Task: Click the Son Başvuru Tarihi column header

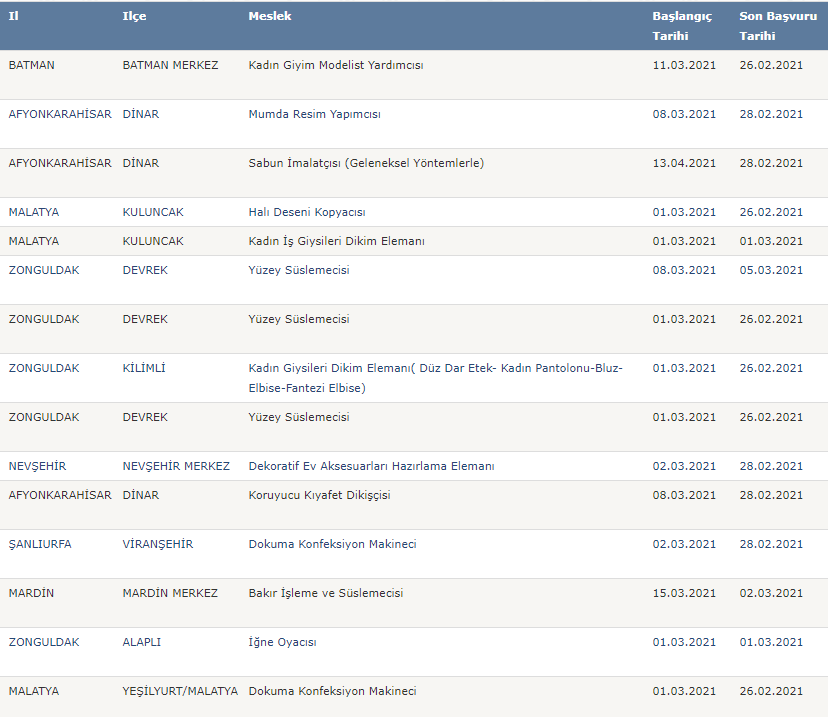Action: coord(778,26)
